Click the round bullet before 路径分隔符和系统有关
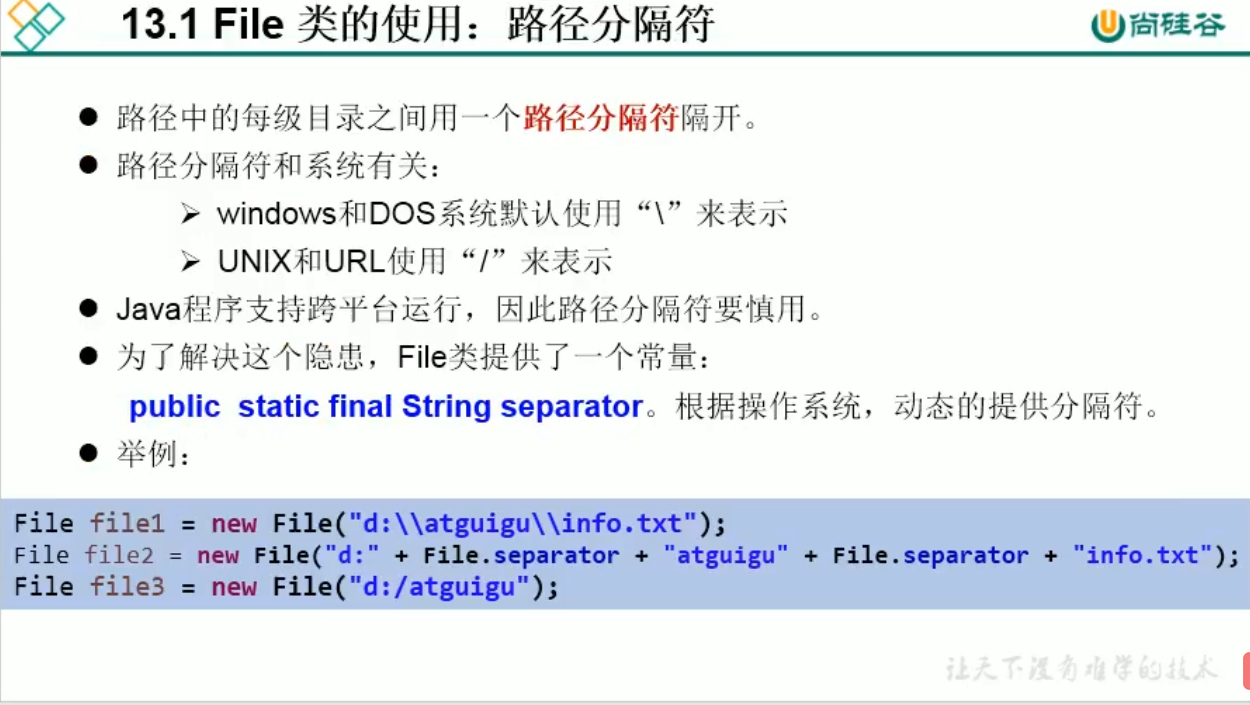The width and height of the screenshot is (1250, 705). 89,164
